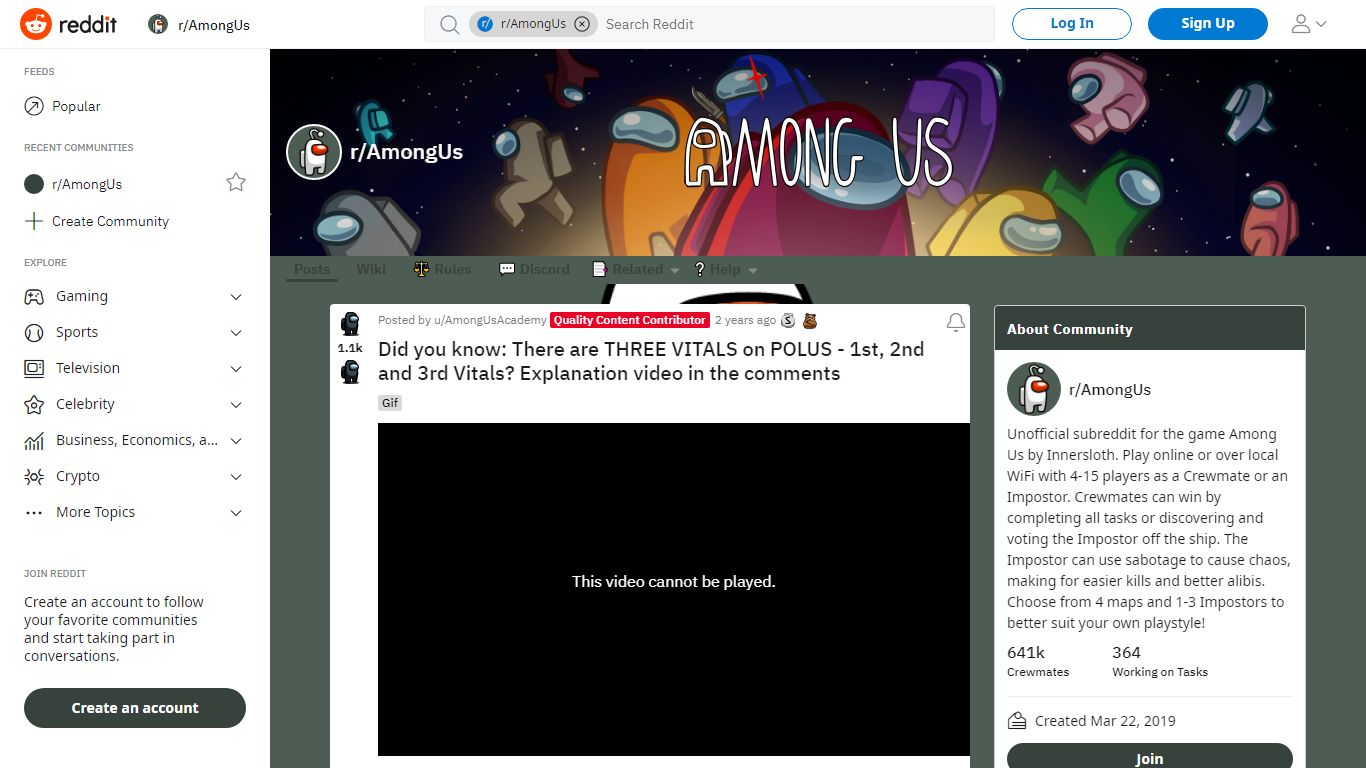Click the Create an account button
The height and width of the screenshot is (768, 1366).
[x=135, y=708]
